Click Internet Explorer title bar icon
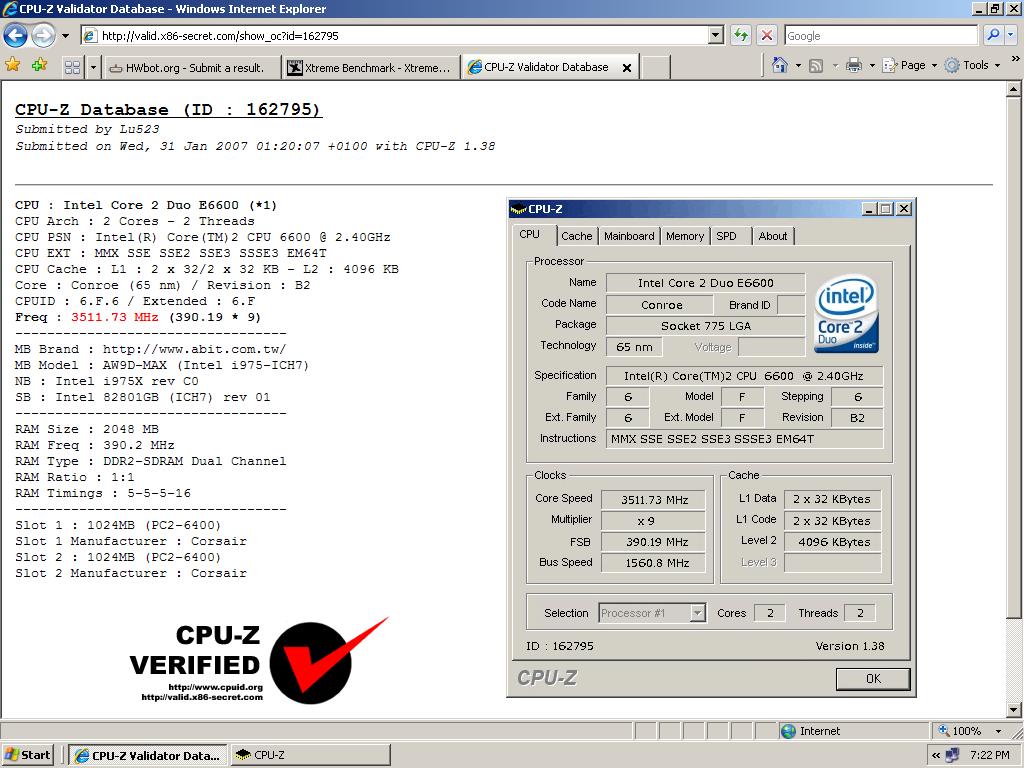 tap(10, 8)
